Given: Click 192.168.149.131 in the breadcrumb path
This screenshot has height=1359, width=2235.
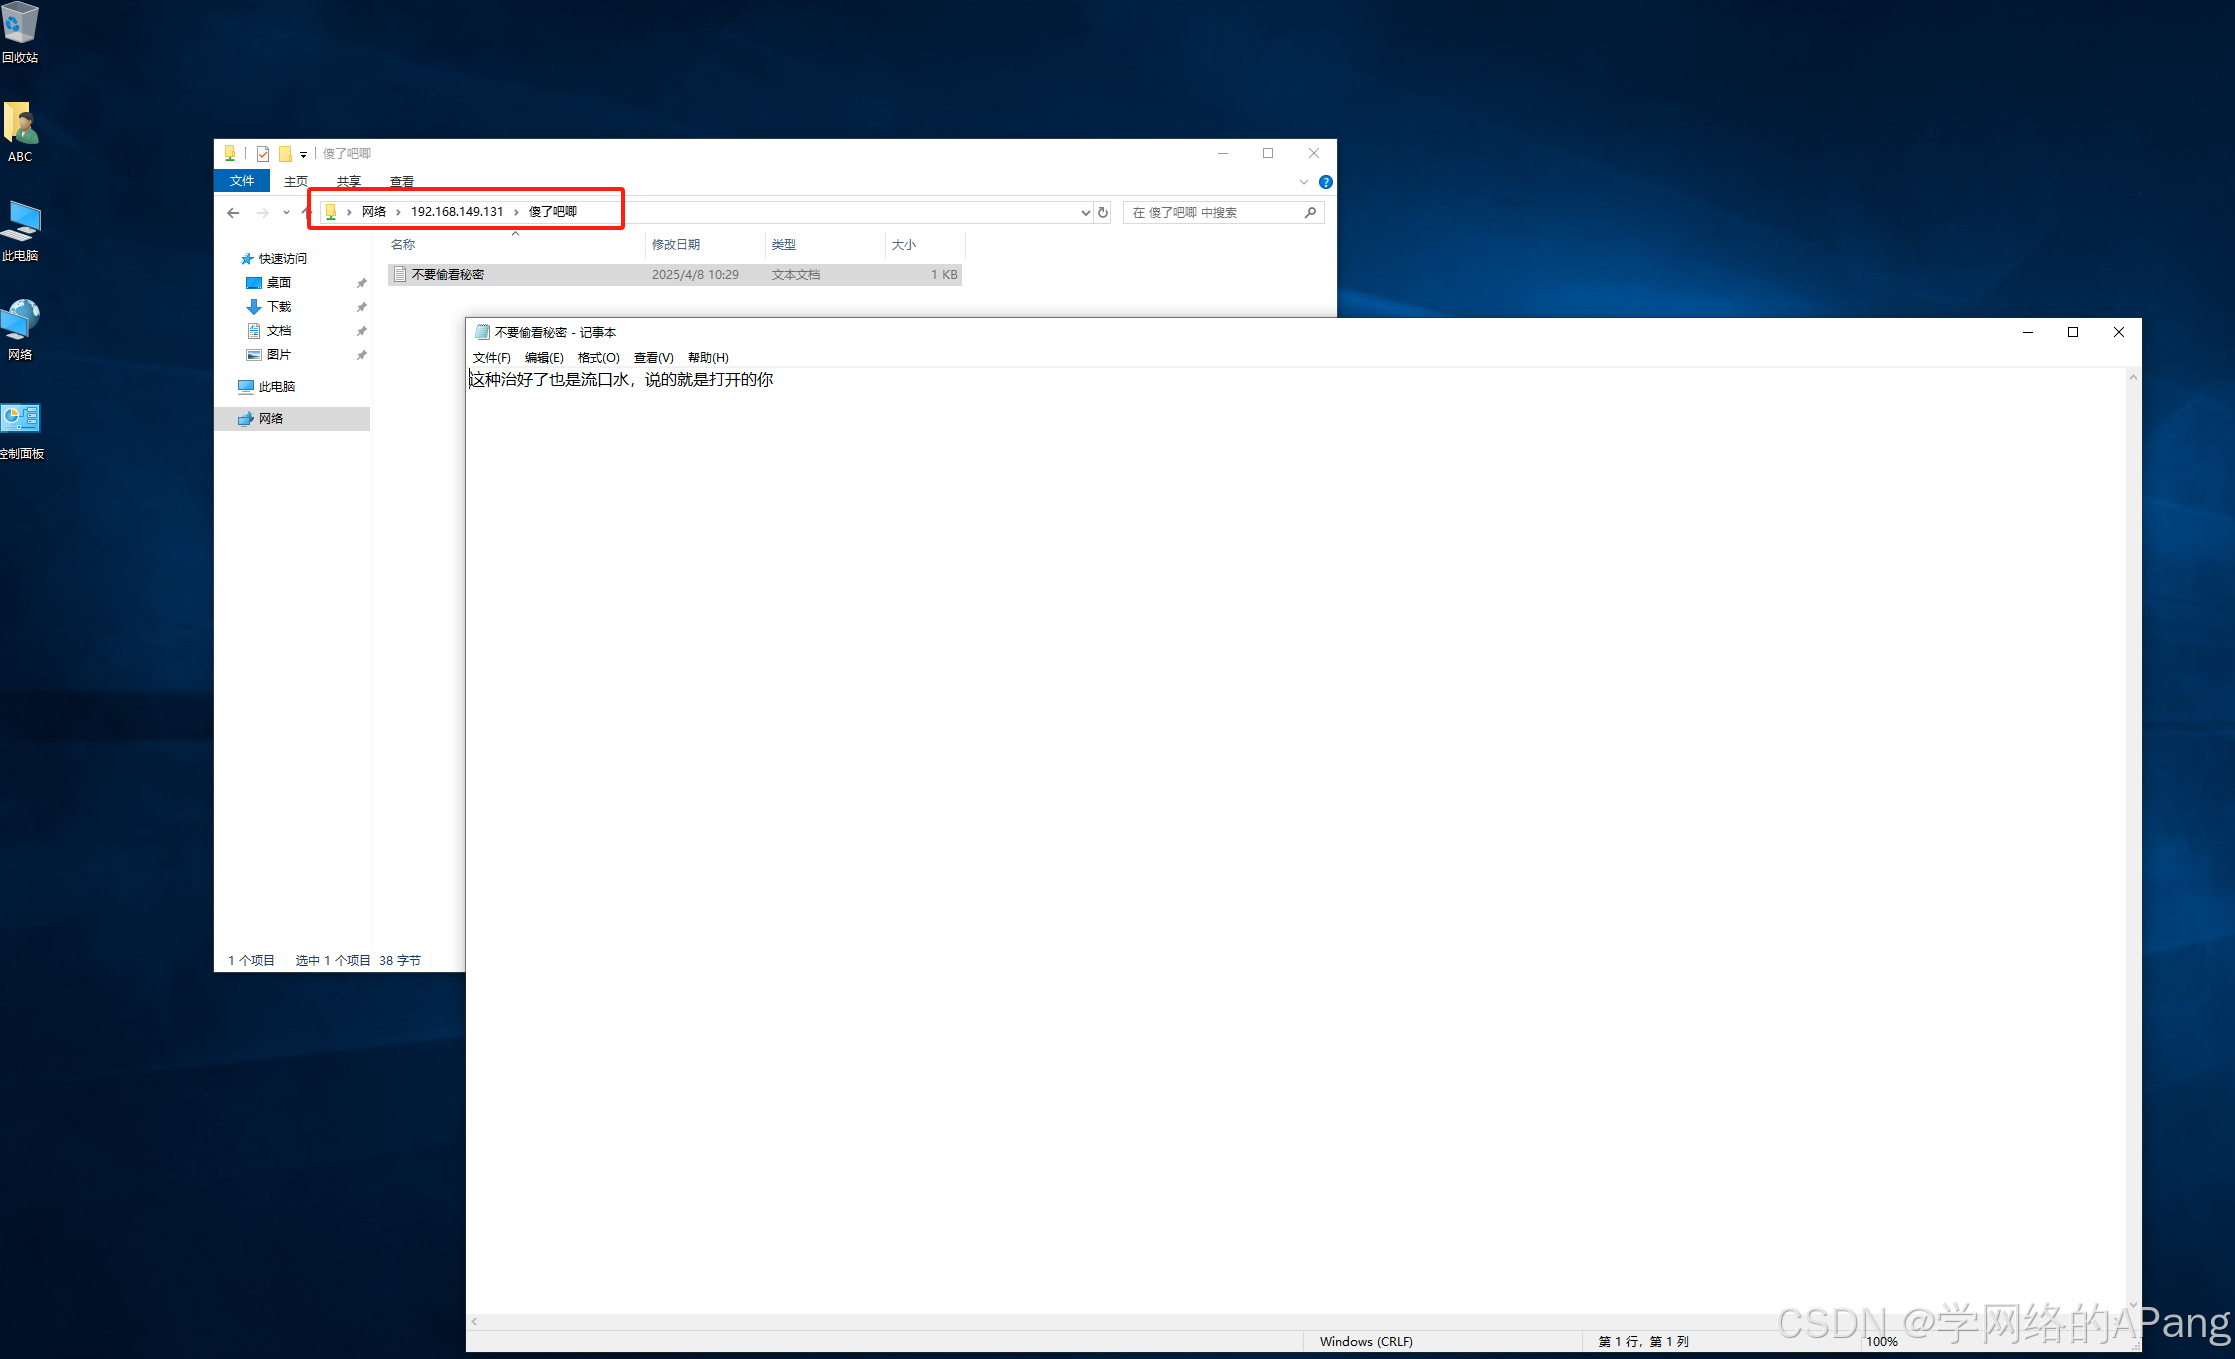Looking at the screenshot, I should 457,212.
